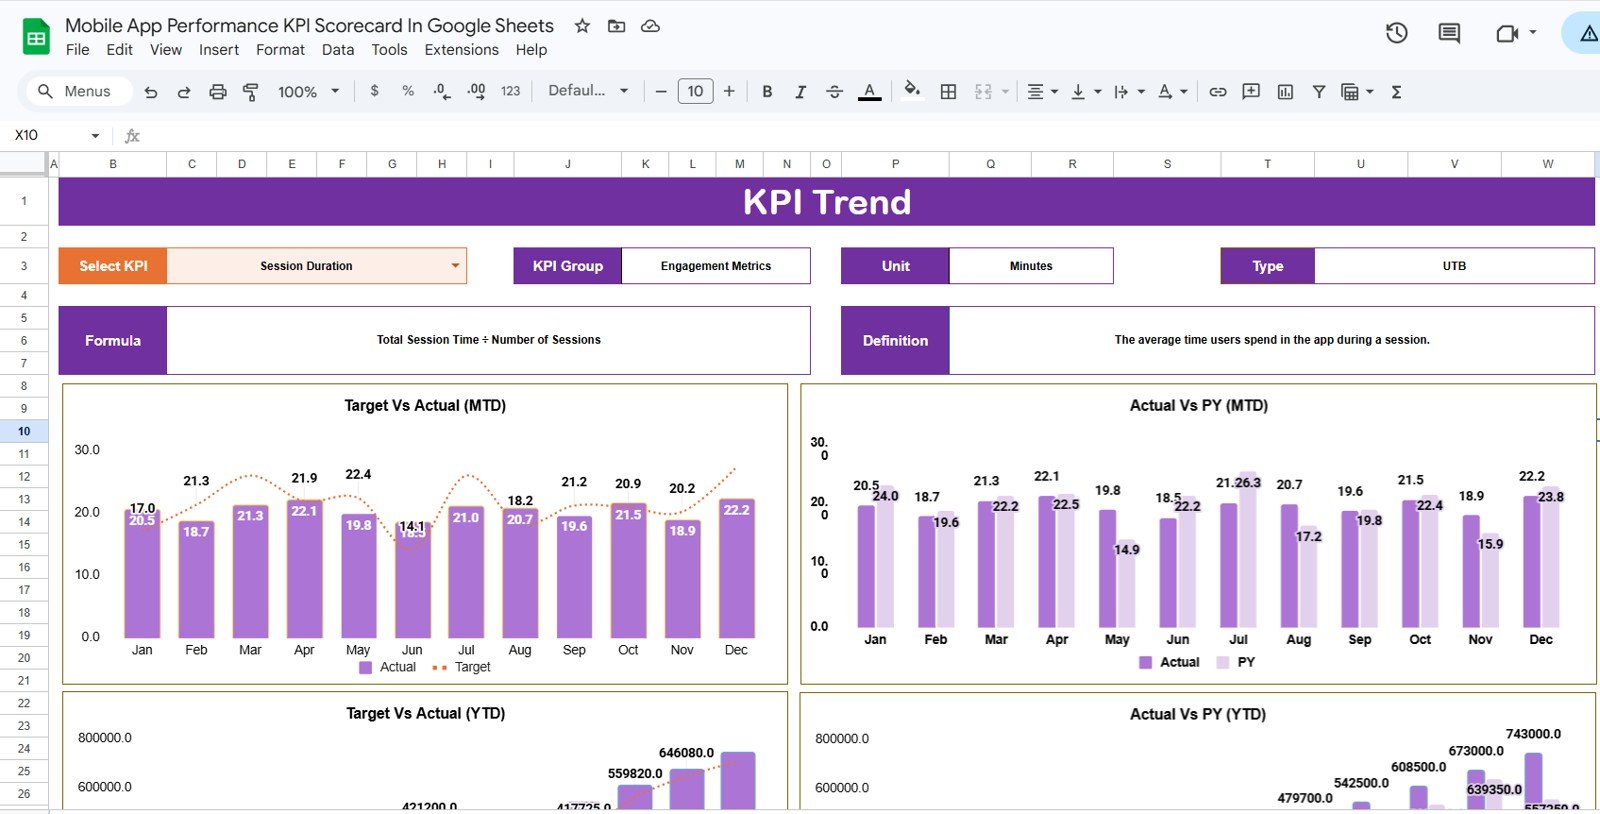Open font family Default dropdown
Screen dimensions: 1600x814
click(x=588, y=91)
